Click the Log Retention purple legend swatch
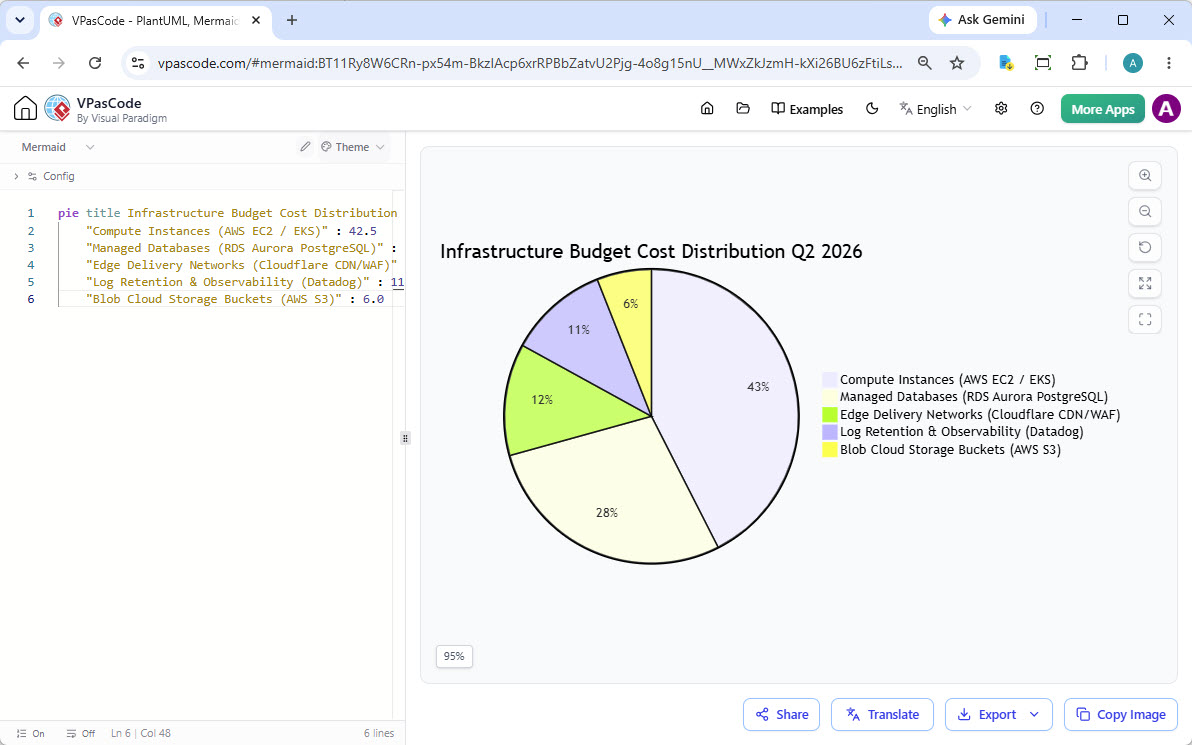Image resolution: width=1192 pixels, height=745 pixels. click(829, 432)
